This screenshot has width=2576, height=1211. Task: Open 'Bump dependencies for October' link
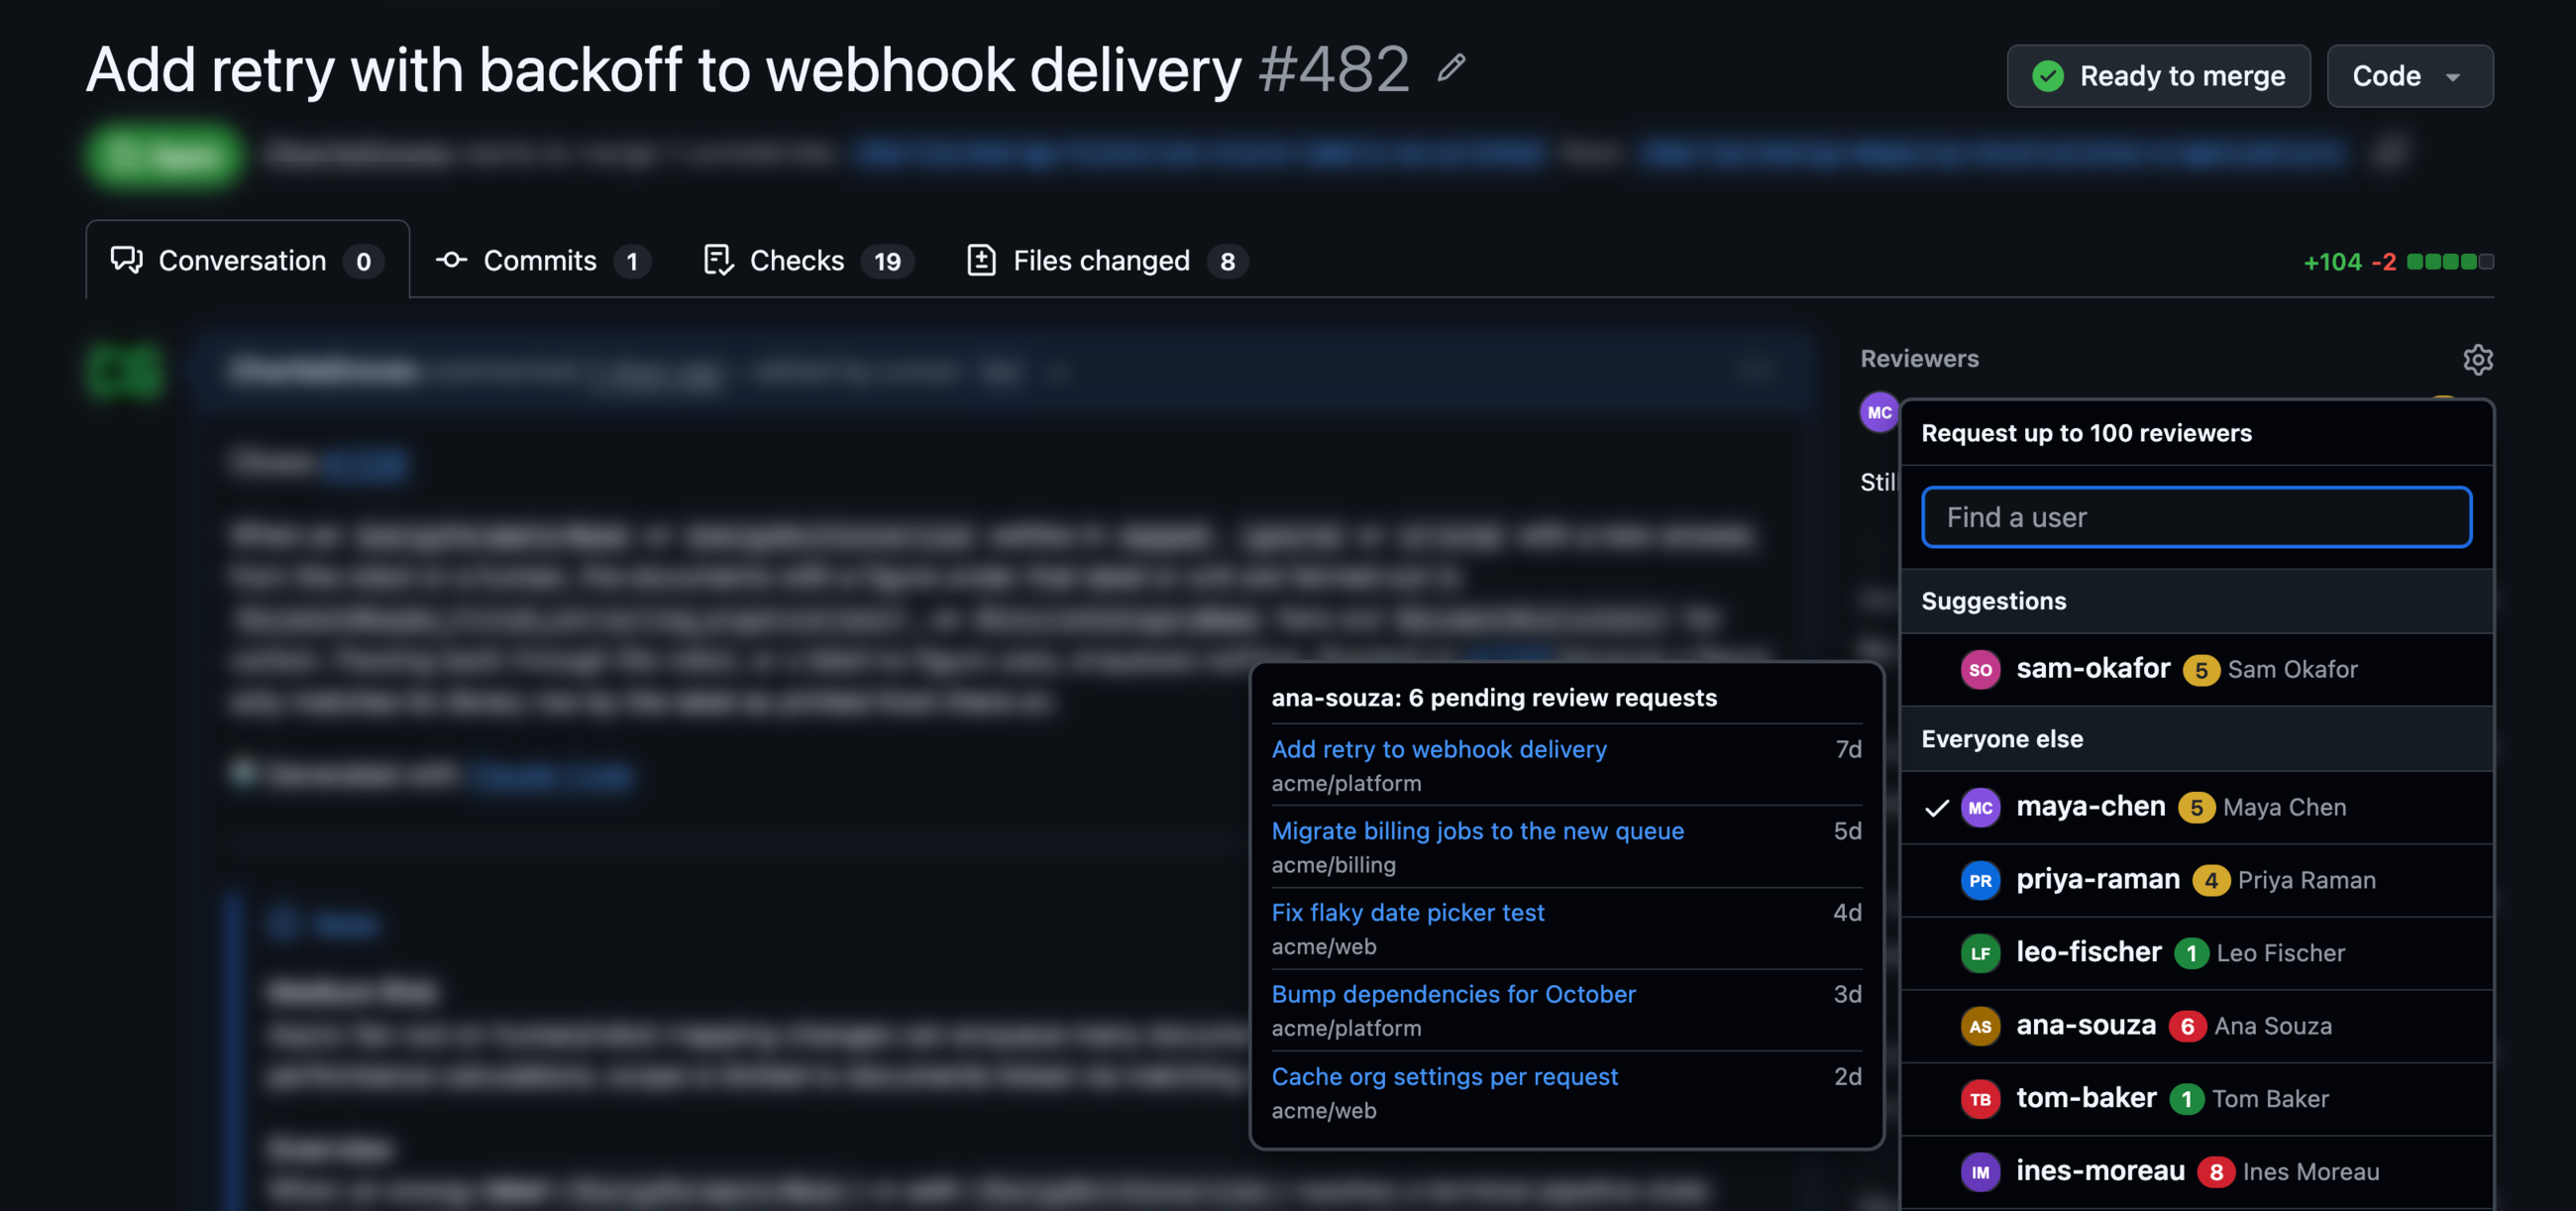[x=1453, y=994]
